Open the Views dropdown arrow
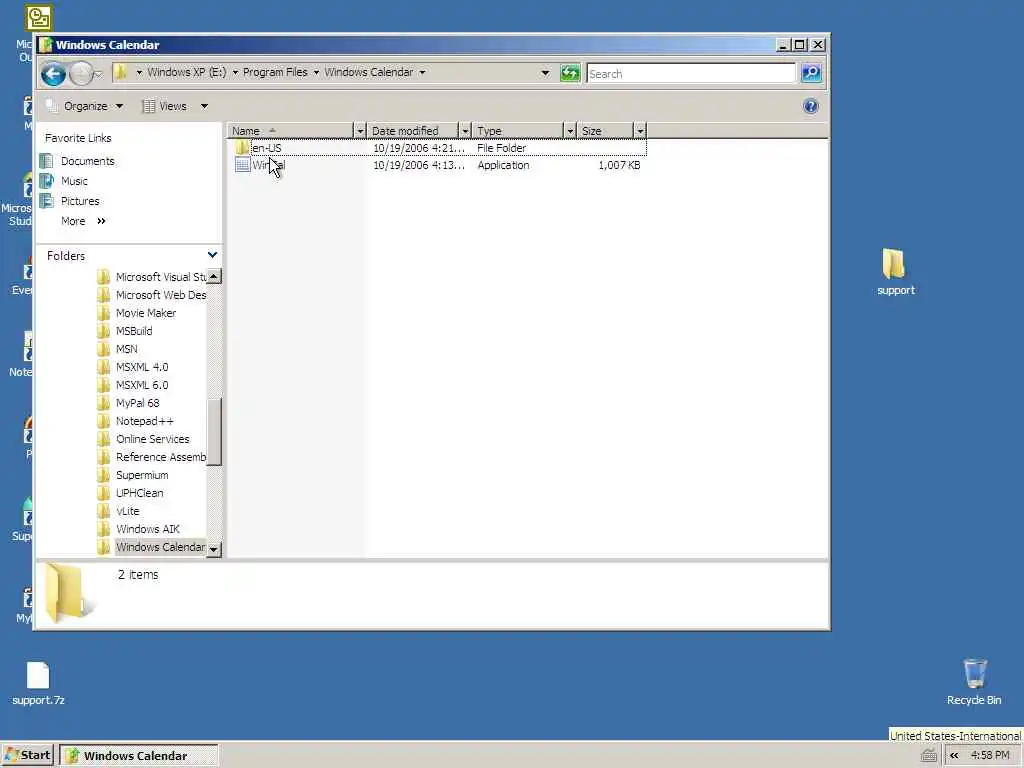 point(204,106)
